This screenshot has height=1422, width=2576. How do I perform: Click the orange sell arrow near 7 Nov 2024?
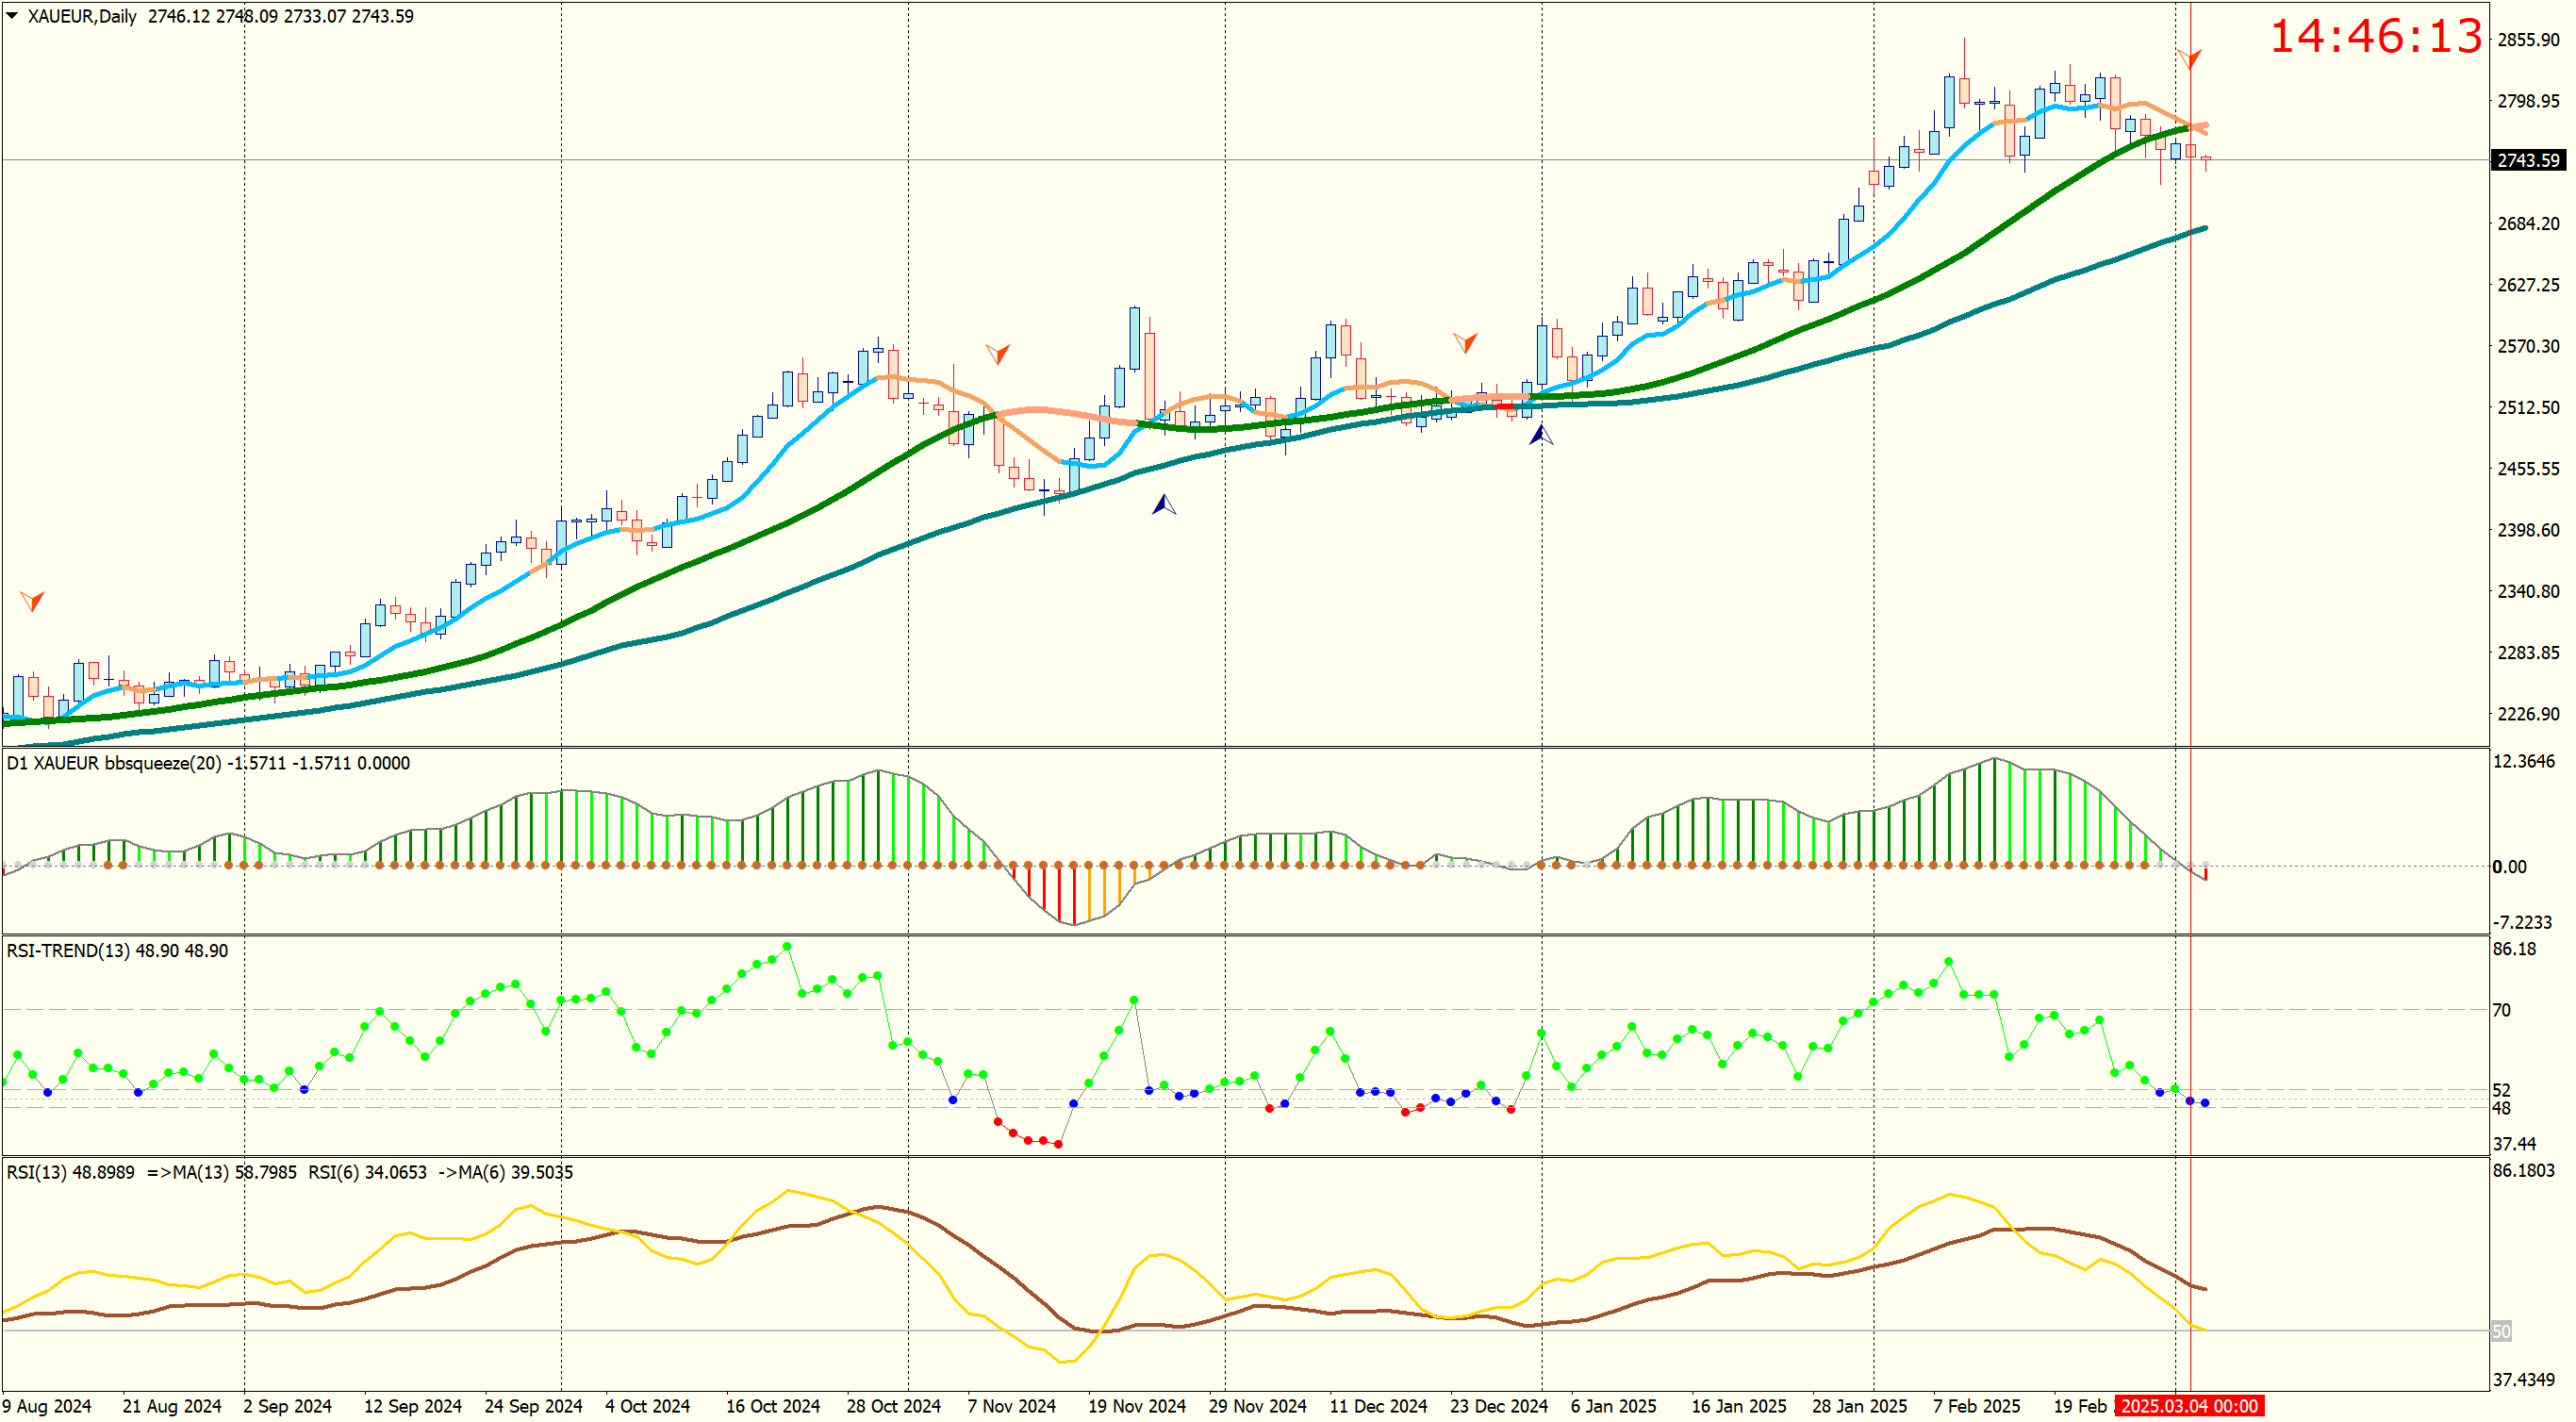click(x=997, y=353)
